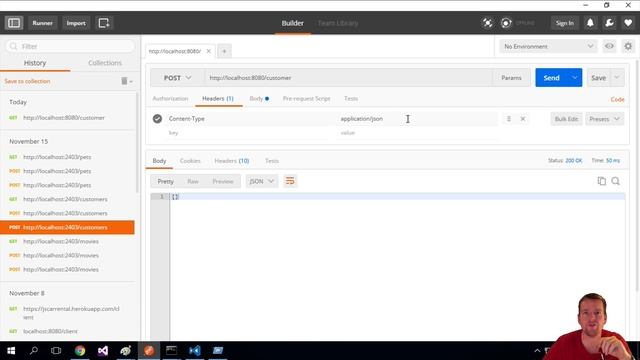Viewport: 640px width, 360px height.
Task: Open Visual Studio Code from taskbar
Action: (x=195, y=351)
